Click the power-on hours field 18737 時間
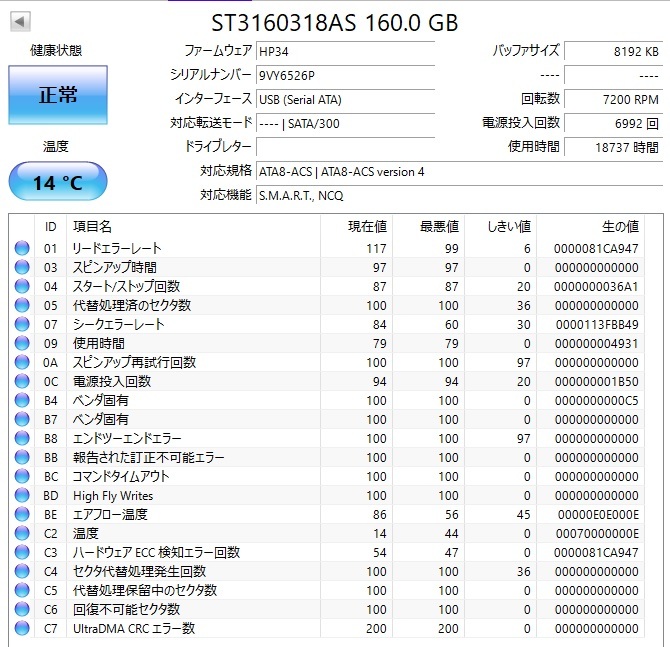 614,147
